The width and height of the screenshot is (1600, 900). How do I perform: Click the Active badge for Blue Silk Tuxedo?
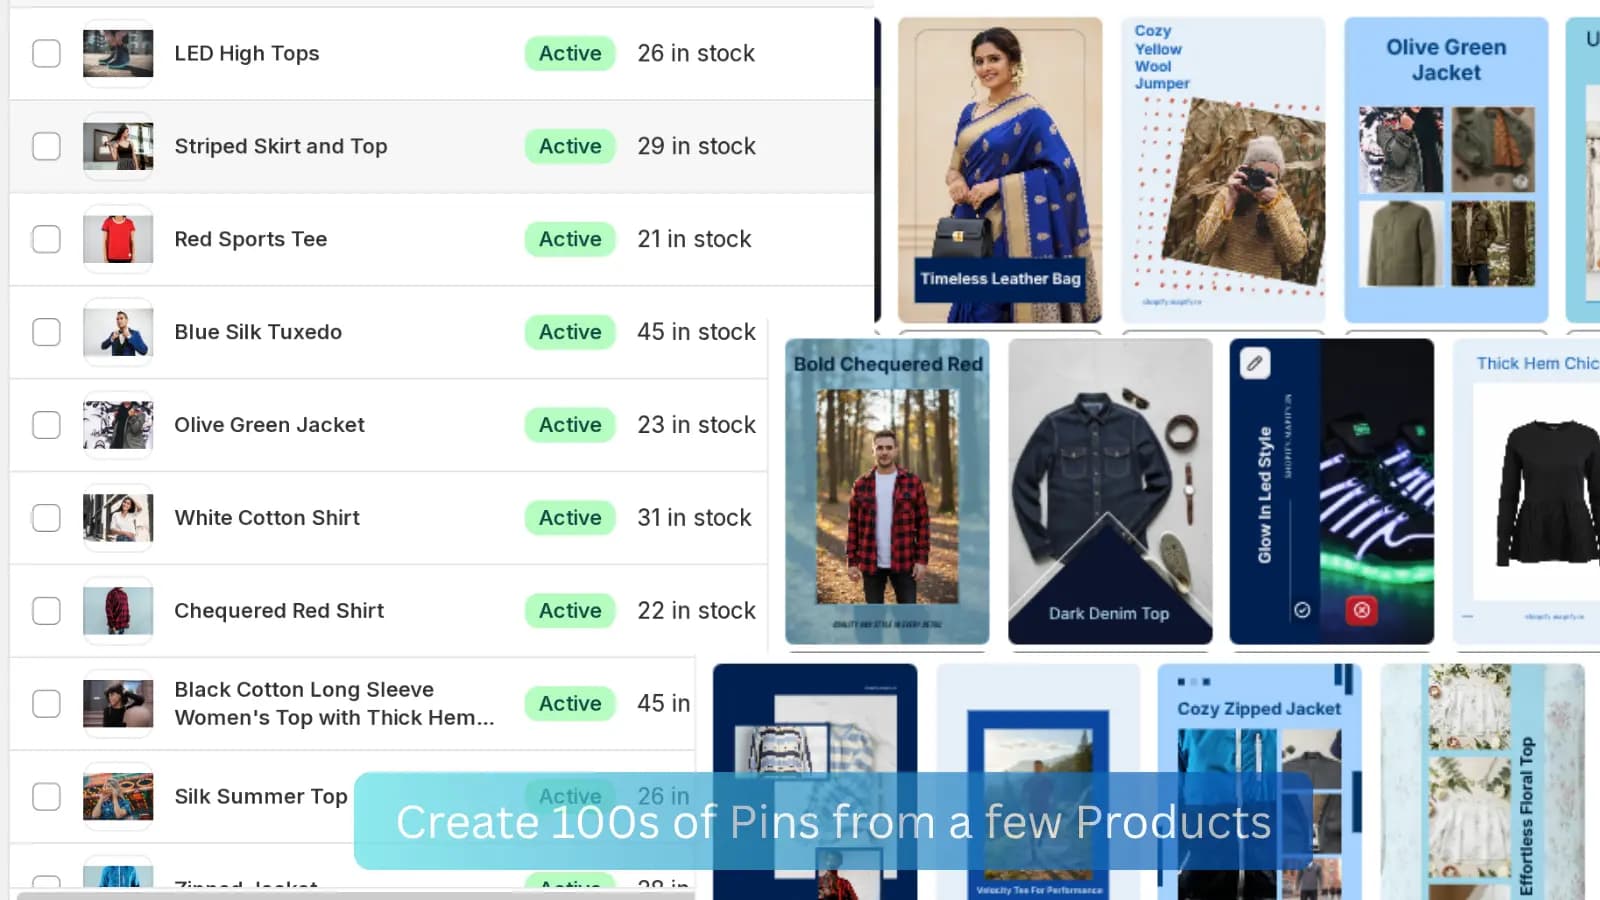tap(570, 332)
